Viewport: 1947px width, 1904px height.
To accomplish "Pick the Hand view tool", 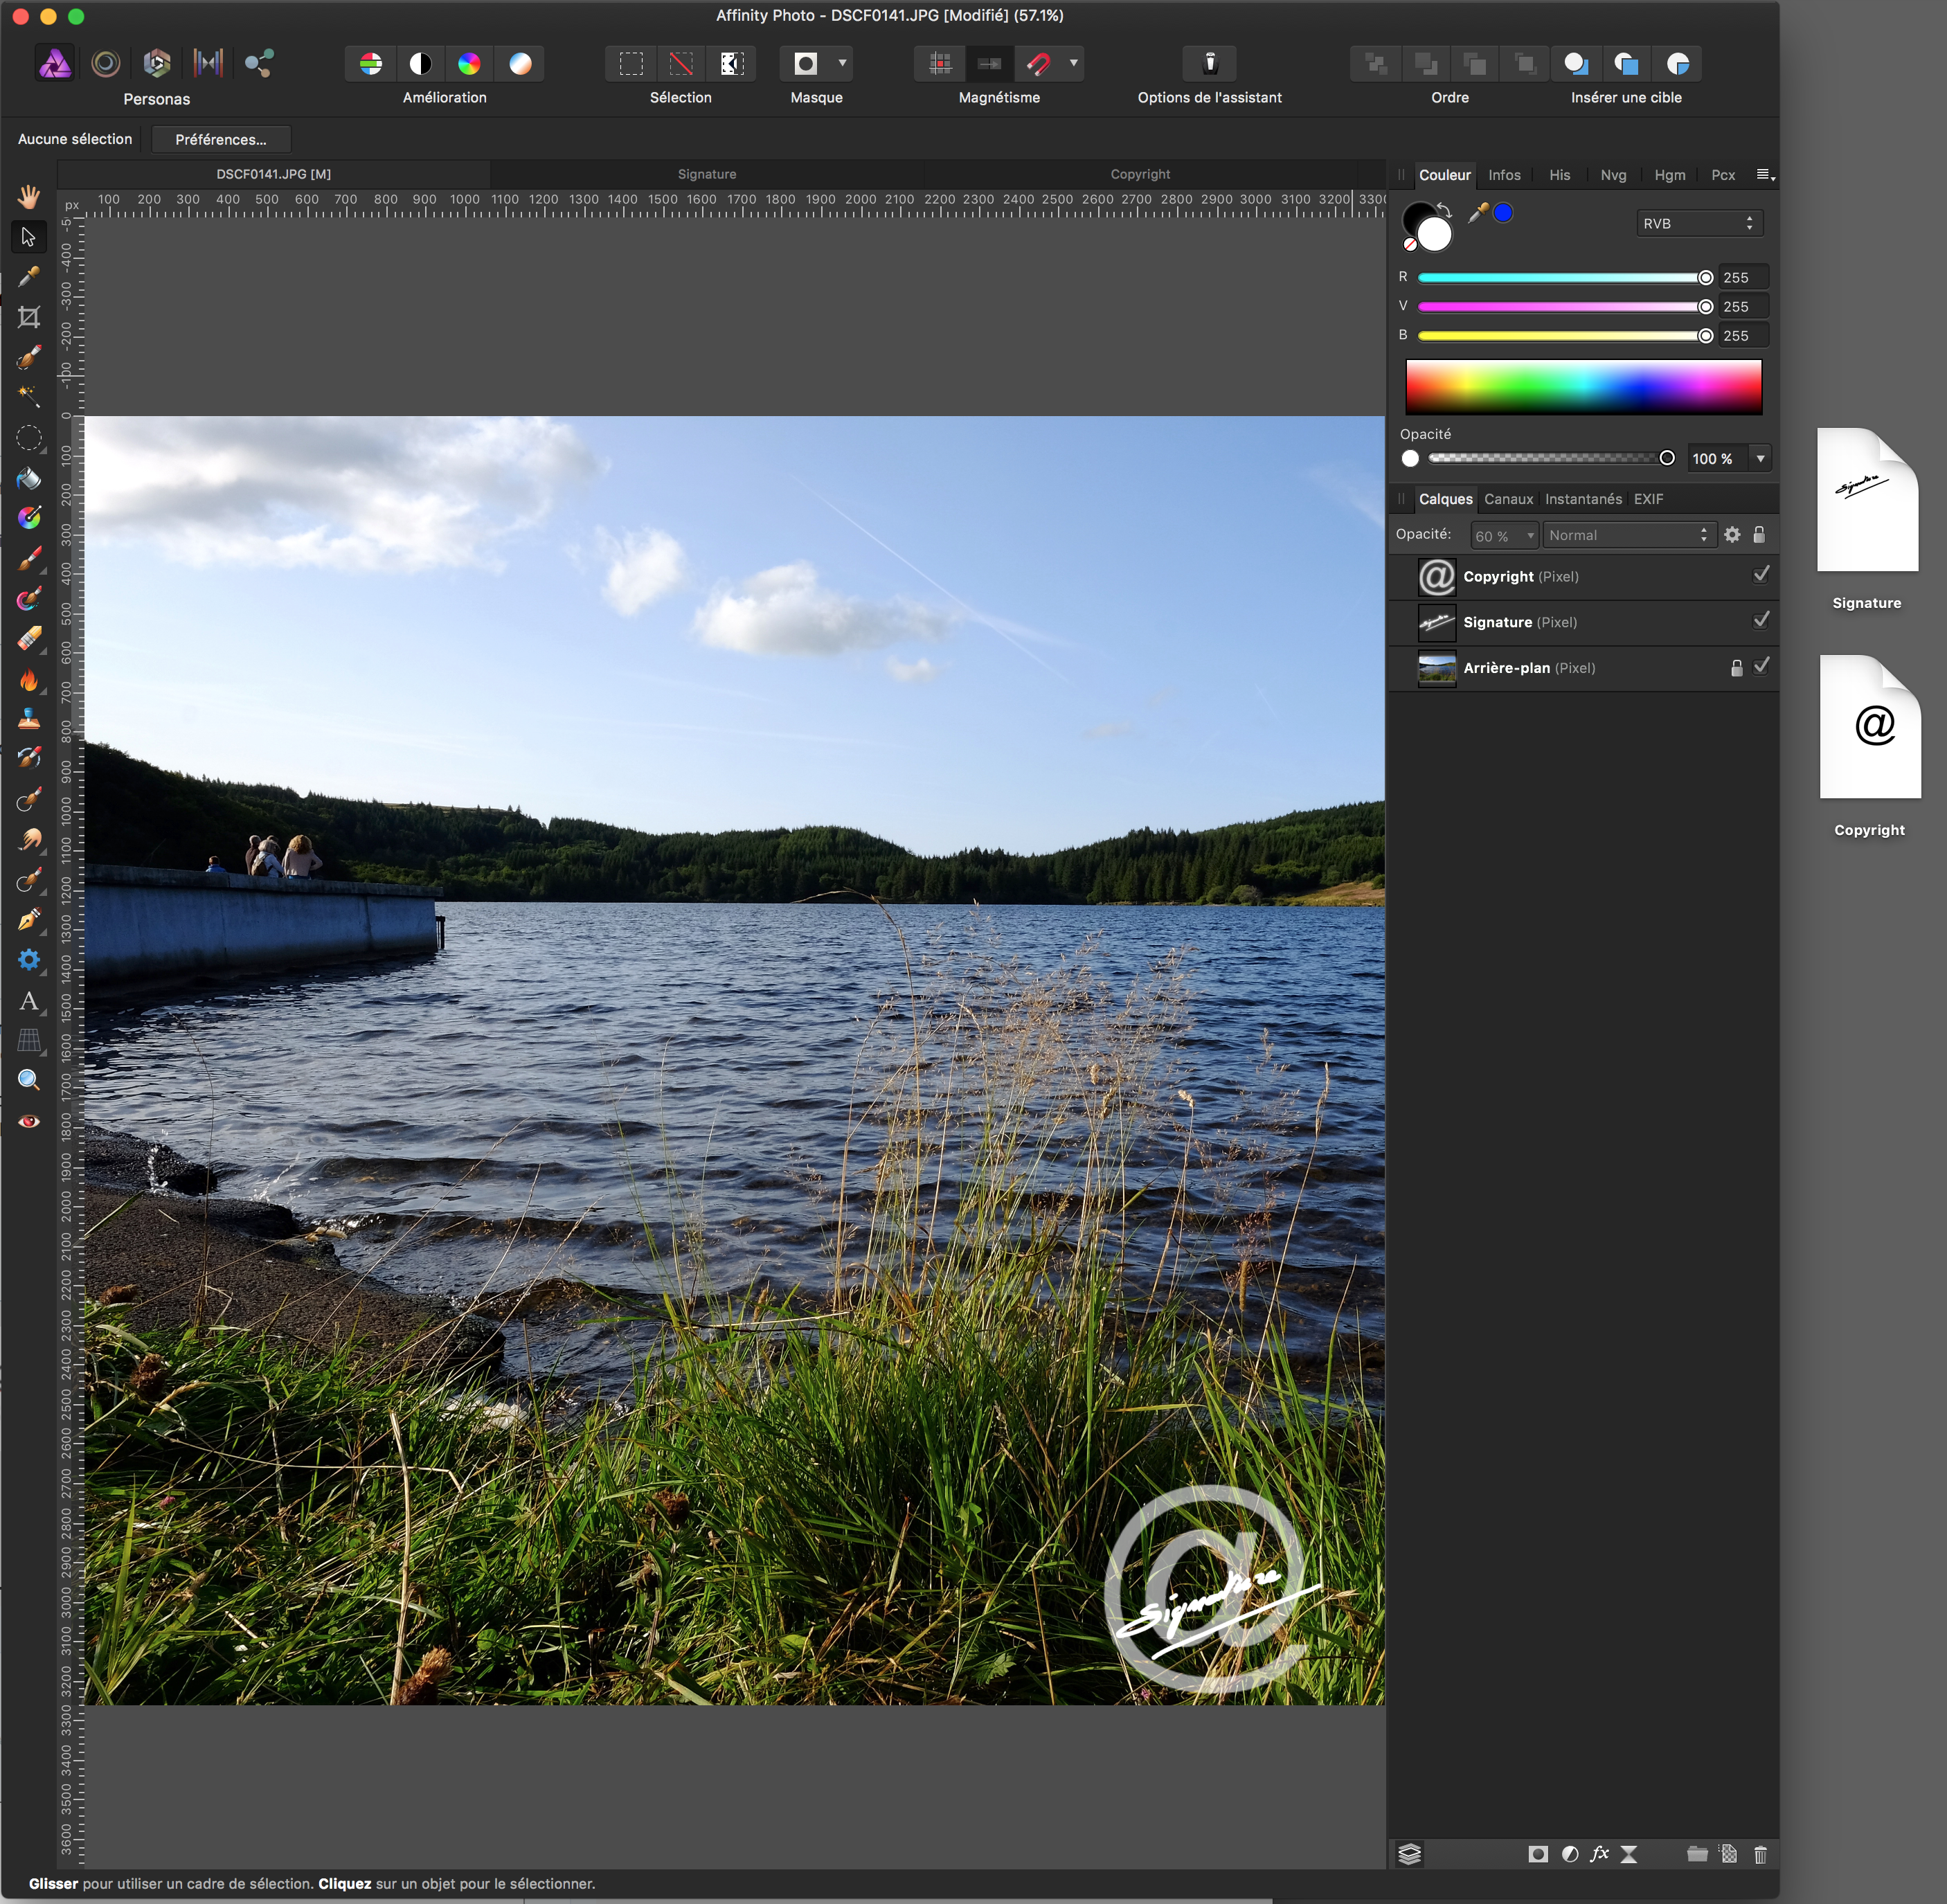I will 29,196.
